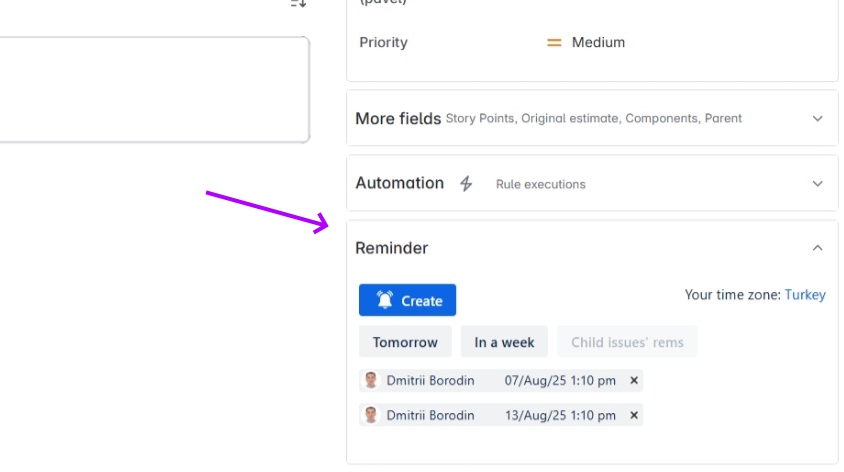Open the Turkey time zone link

805,295
